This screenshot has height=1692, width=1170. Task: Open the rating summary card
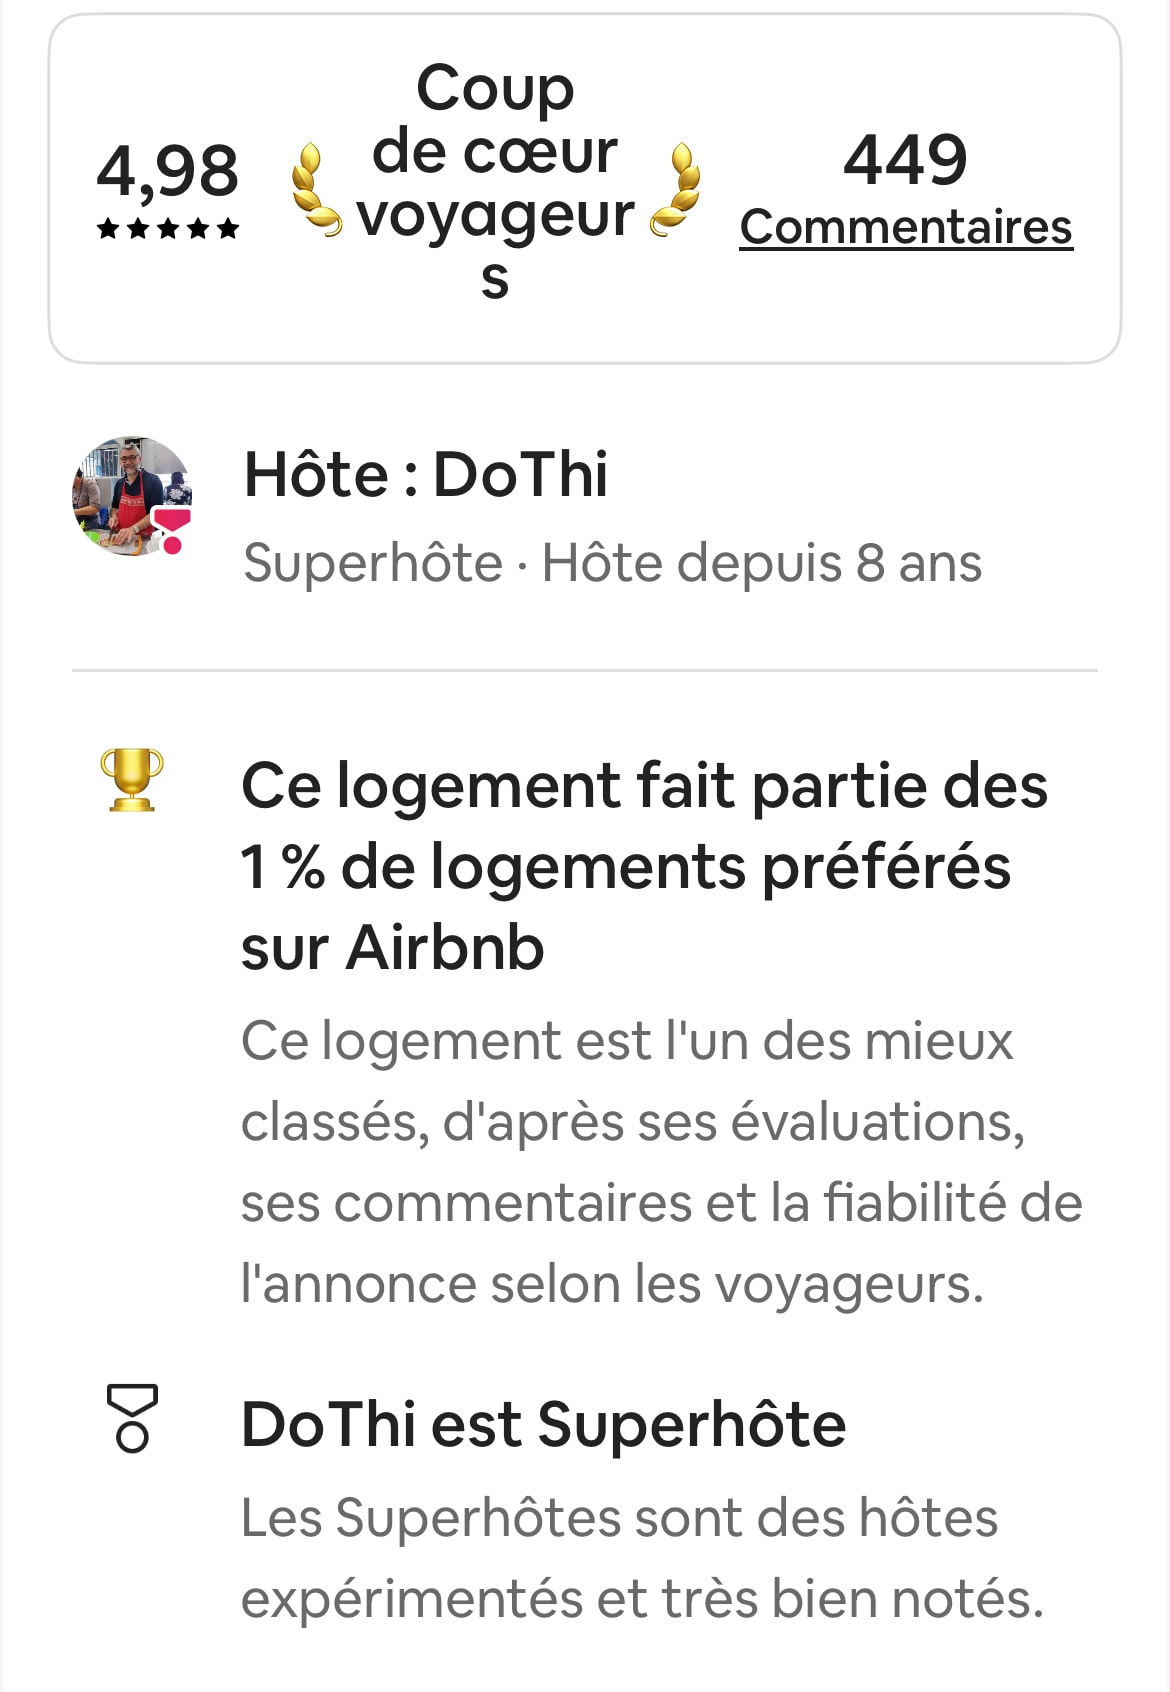585,189
